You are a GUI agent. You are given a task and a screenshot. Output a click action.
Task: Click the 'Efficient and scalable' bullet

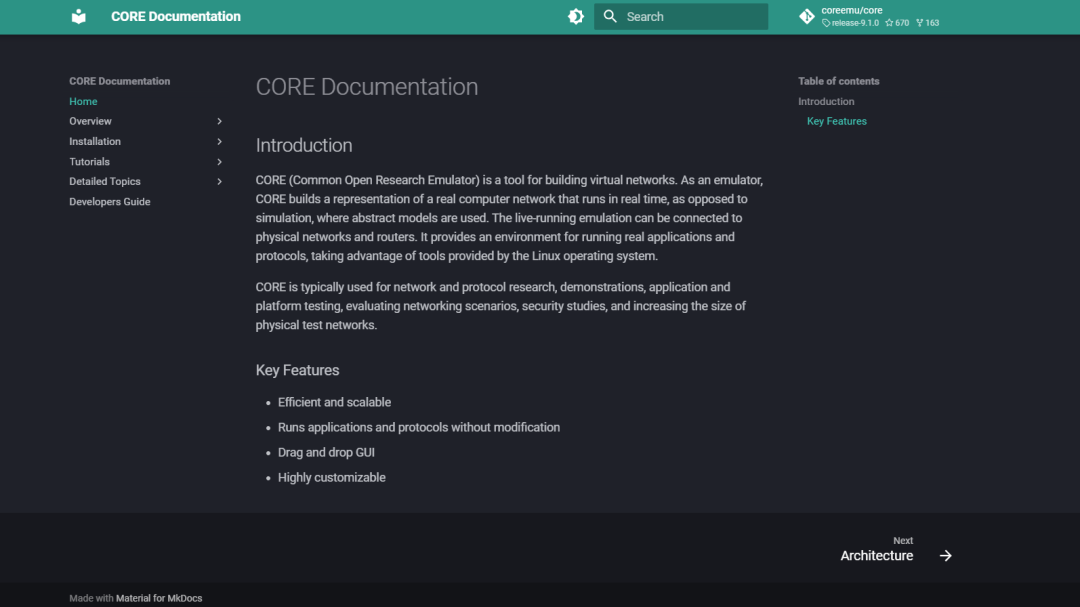334,402
